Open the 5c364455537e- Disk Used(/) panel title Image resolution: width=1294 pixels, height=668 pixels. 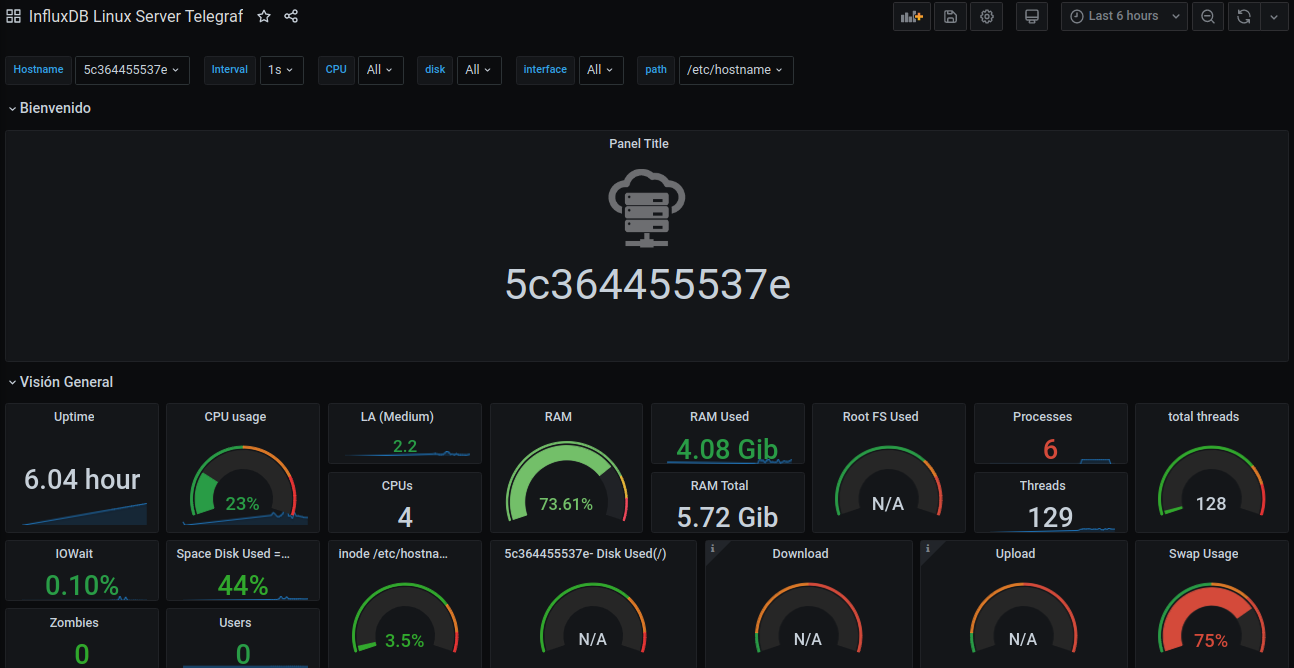coord(585,554)
